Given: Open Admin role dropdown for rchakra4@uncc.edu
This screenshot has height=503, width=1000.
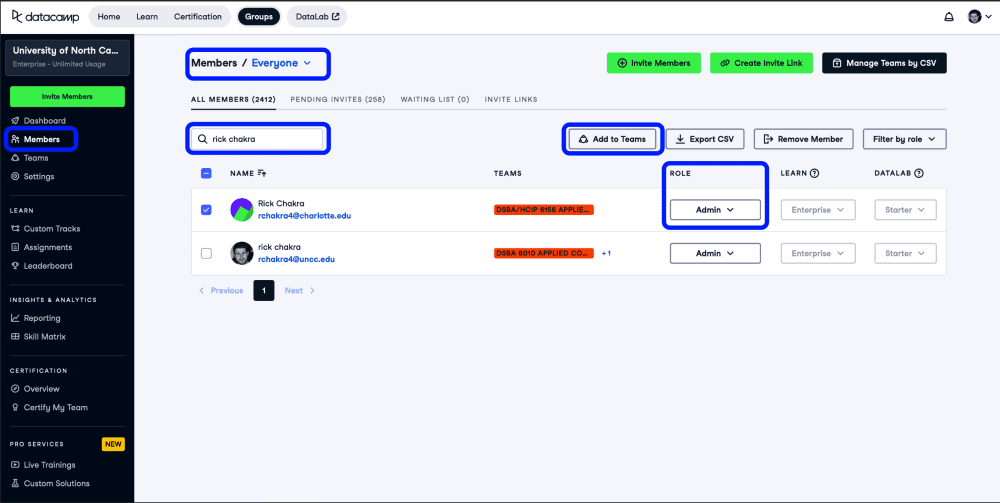Looking at the screenshot, I should coord(715,254).
